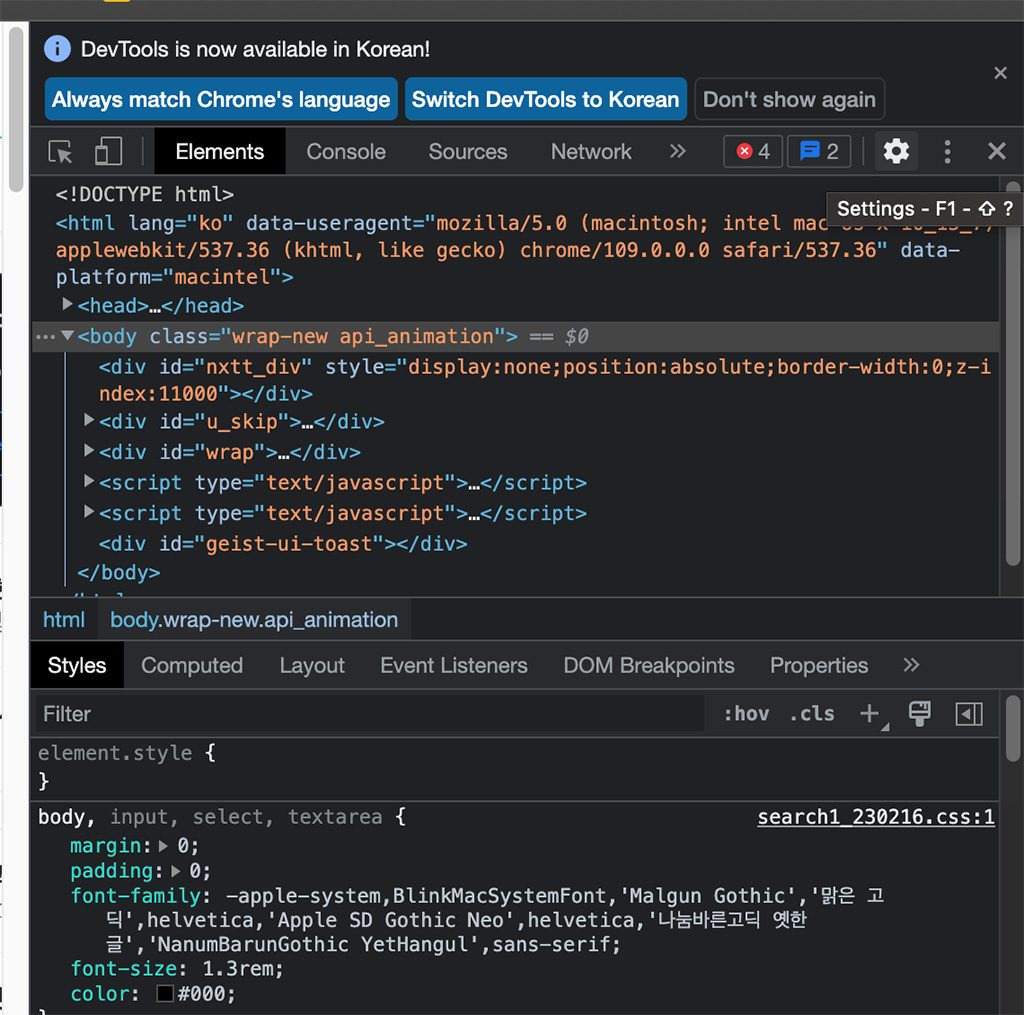Screen dimensions: 1024x1015
Task: Toggle rendering emulations paintbrush icon
Action: 920,713
